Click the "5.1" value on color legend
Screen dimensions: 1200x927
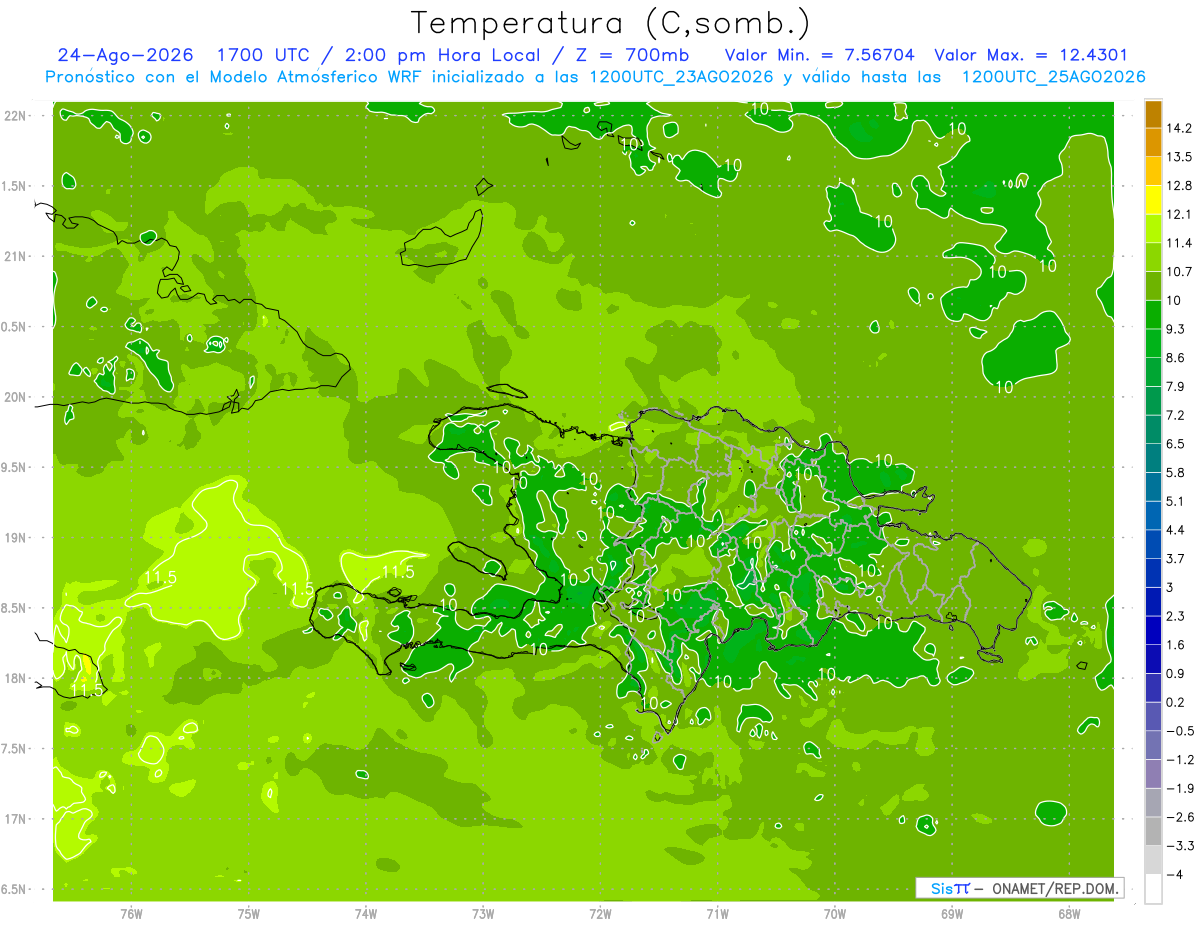(1176, 501)
